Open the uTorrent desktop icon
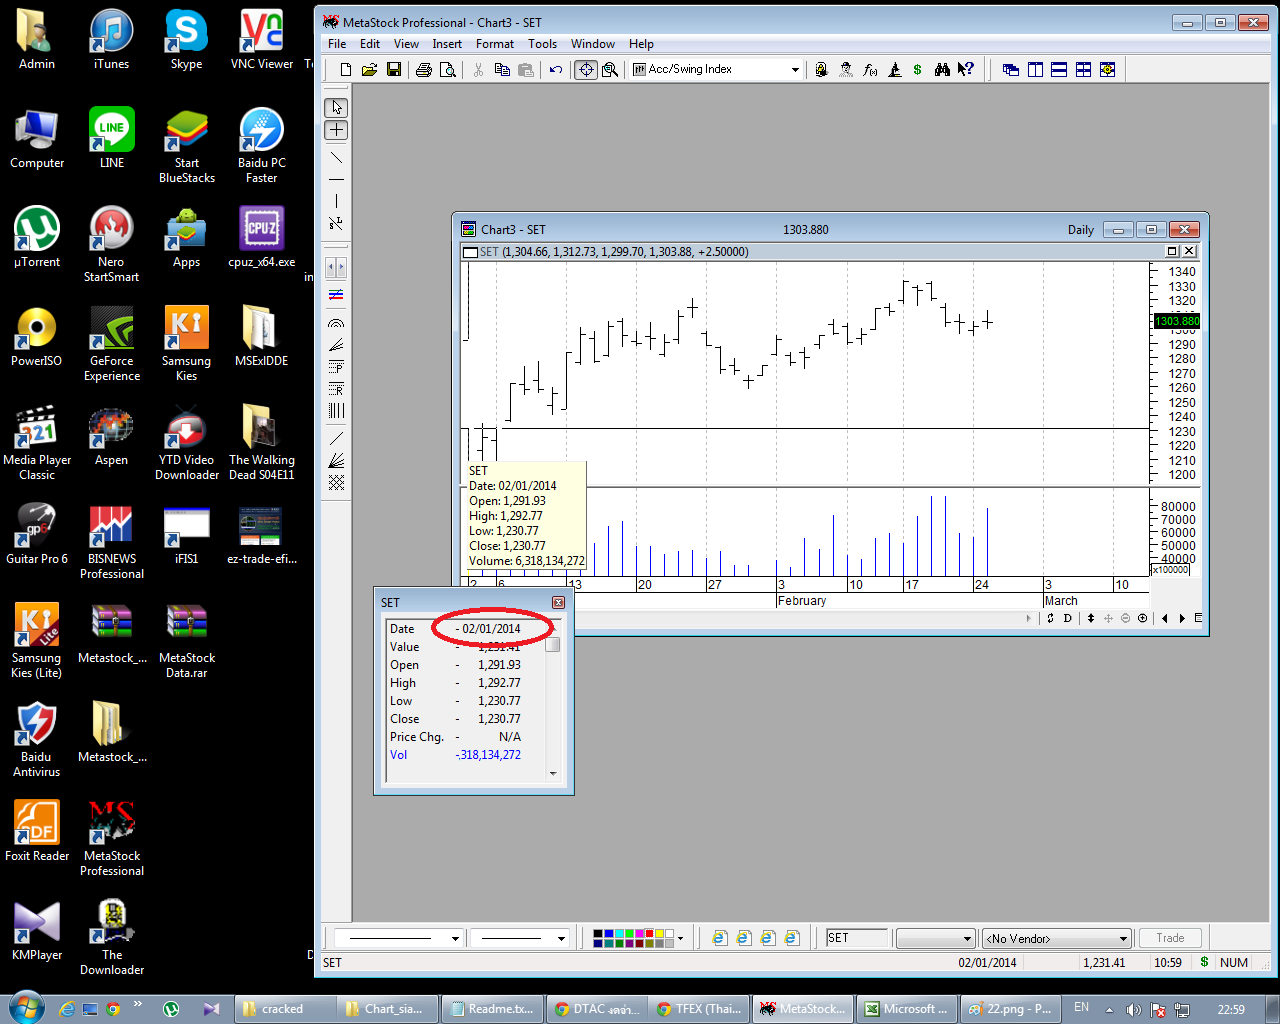Viewport: 1280px width, 1024px height. pyautogui.click(x=37, y=238)
